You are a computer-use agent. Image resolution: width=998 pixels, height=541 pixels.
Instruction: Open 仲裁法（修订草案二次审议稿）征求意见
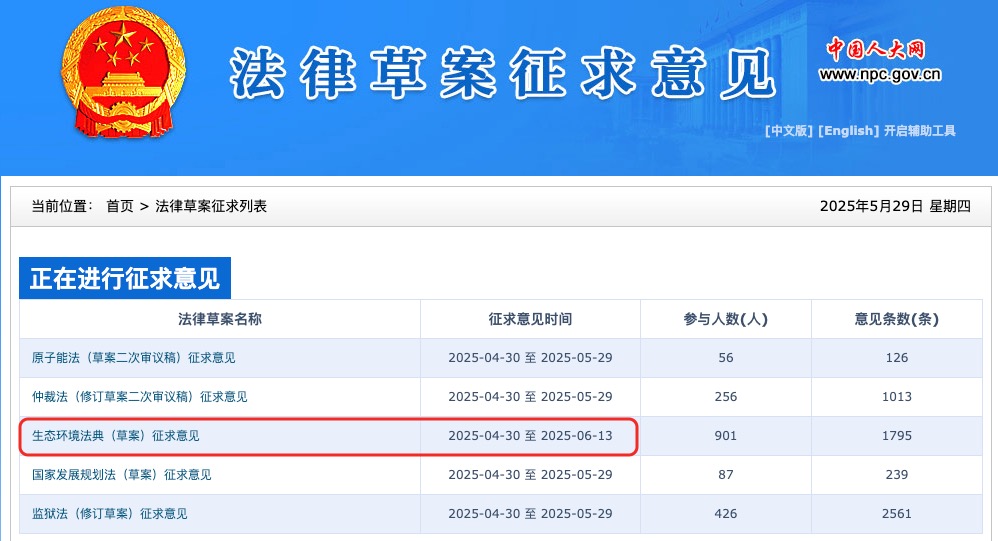coord(139,397)
